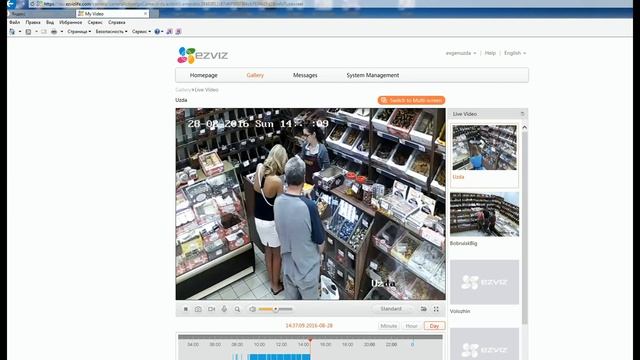Click the first purple add-on icon

tap(169, 31)
